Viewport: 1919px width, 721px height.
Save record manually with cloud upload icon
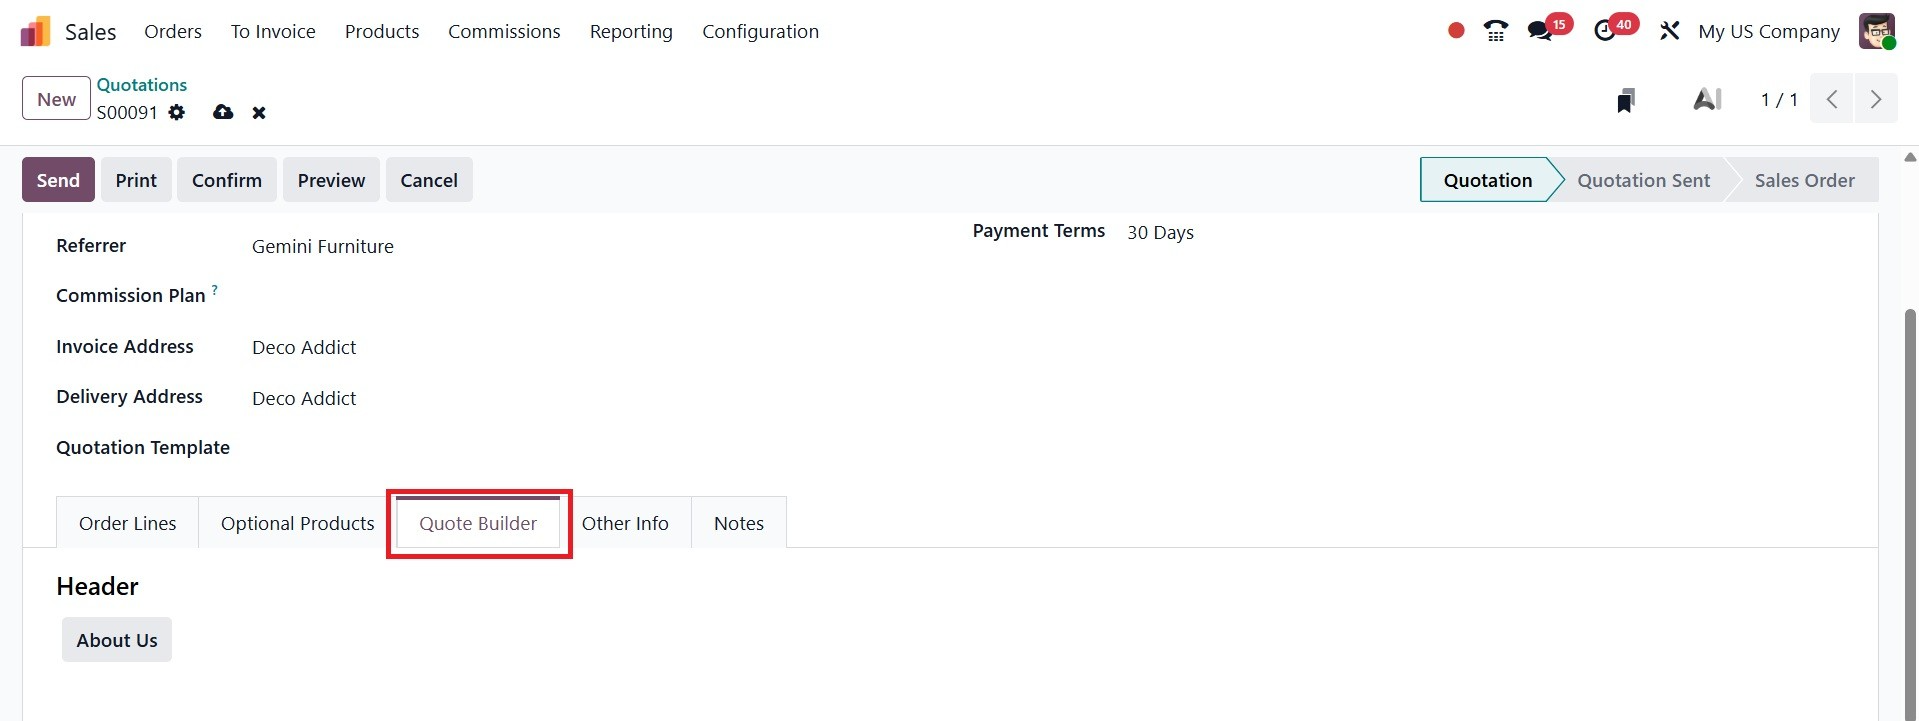(223, 112)
